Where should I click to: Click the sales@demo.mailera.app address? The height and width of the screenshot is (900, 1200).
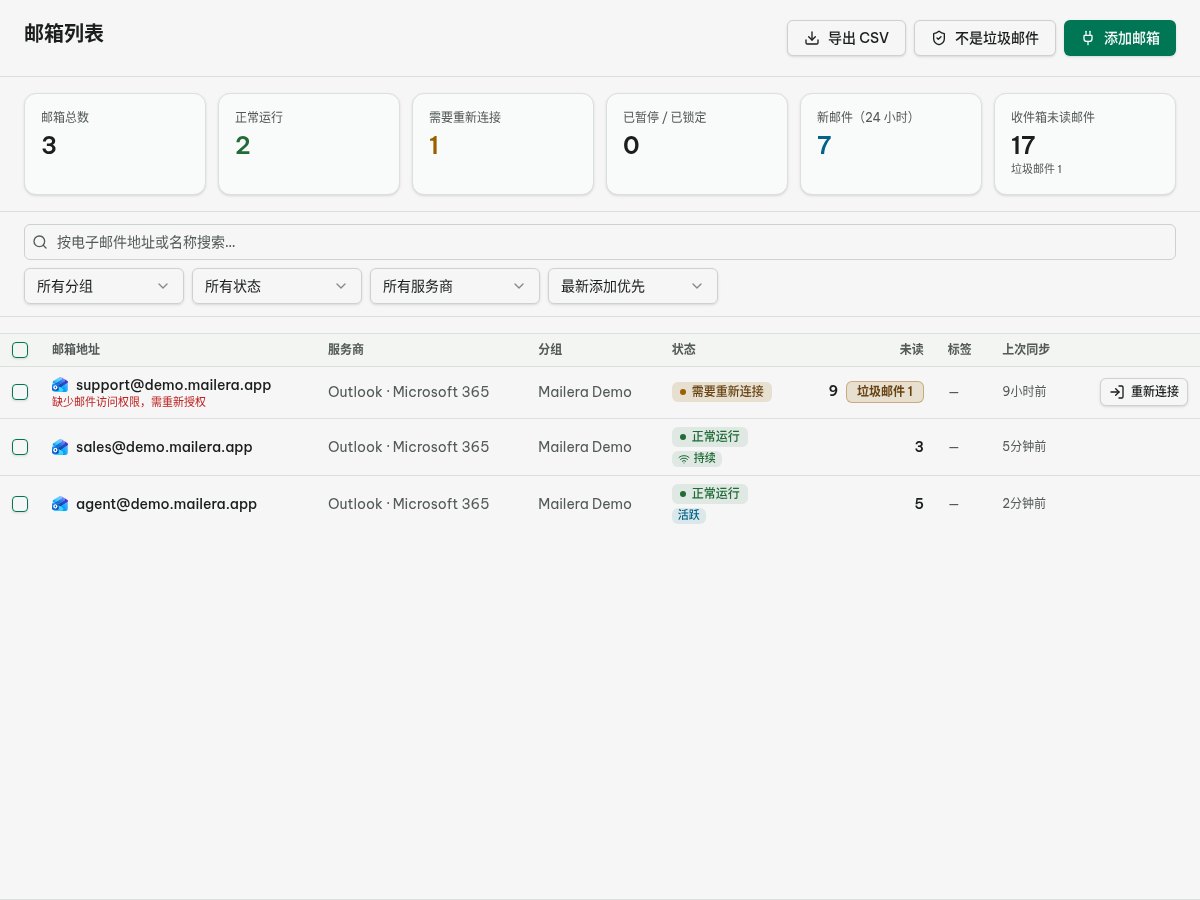click(164, 447)
